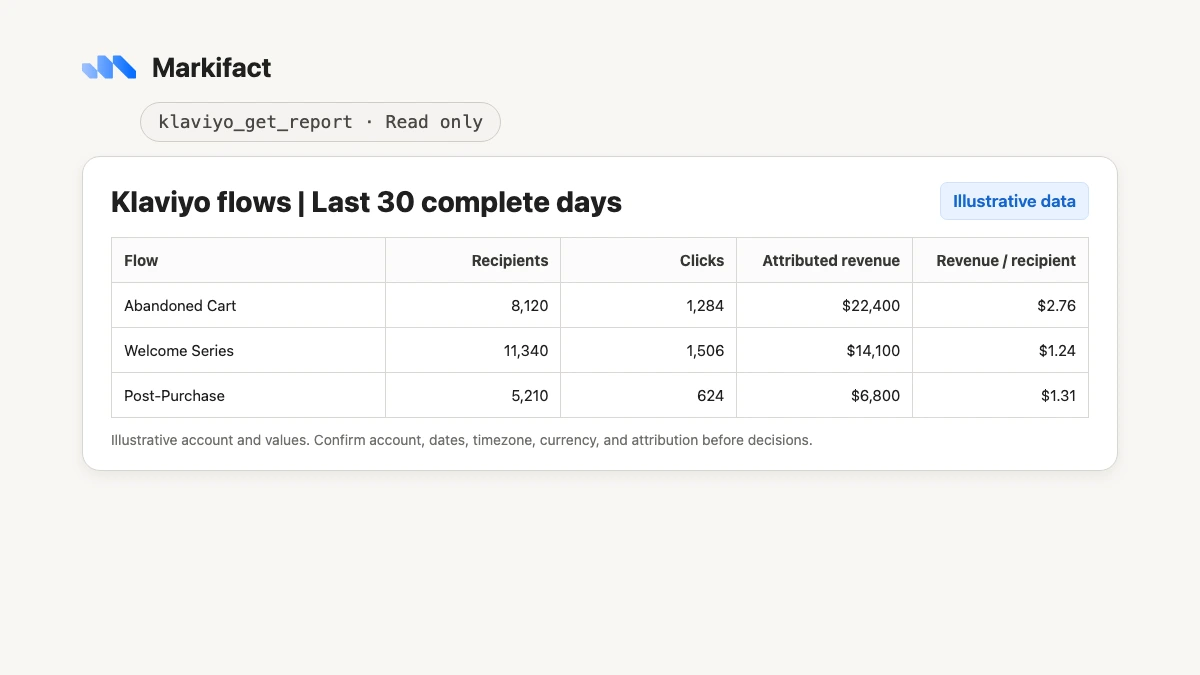
Task: Select the Revenue / recipient column header
Action: tap(1000, 260)
